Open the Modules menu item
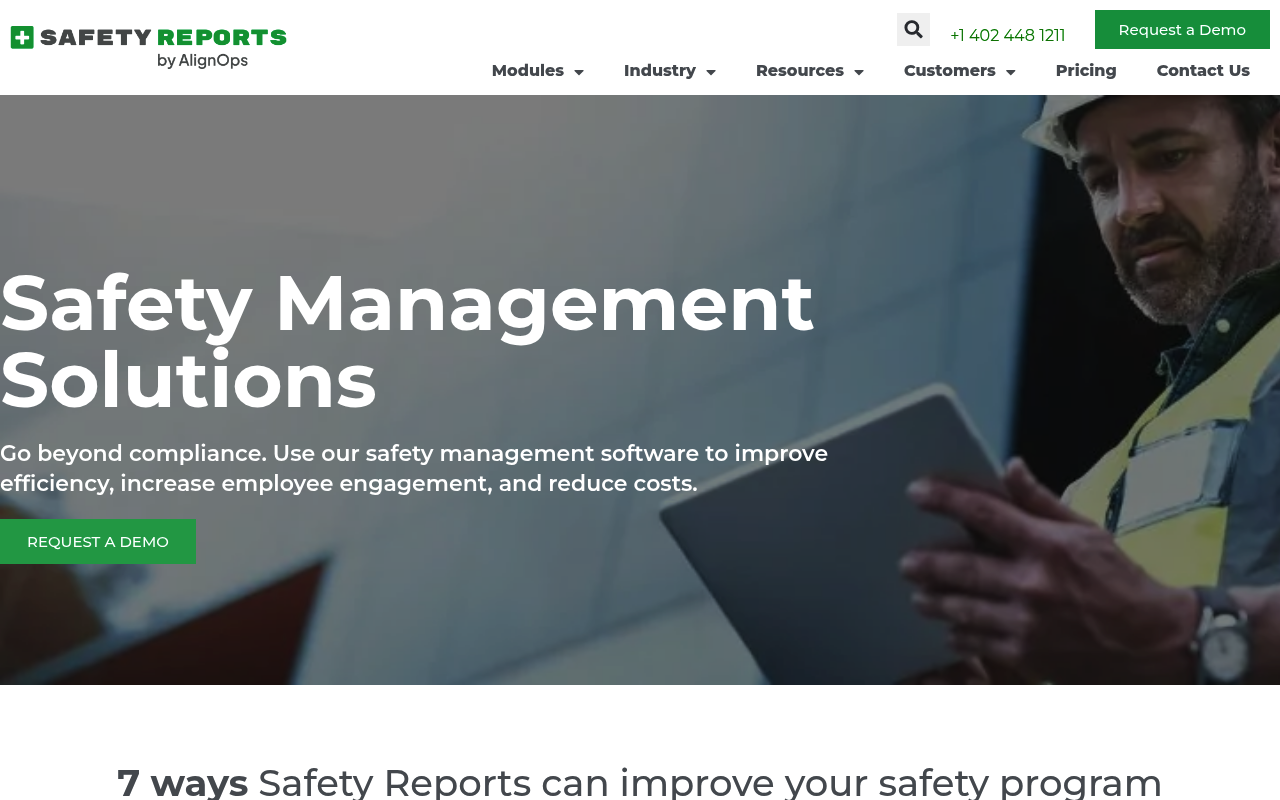Screen dimensions: 1280x800 (528, 71)
